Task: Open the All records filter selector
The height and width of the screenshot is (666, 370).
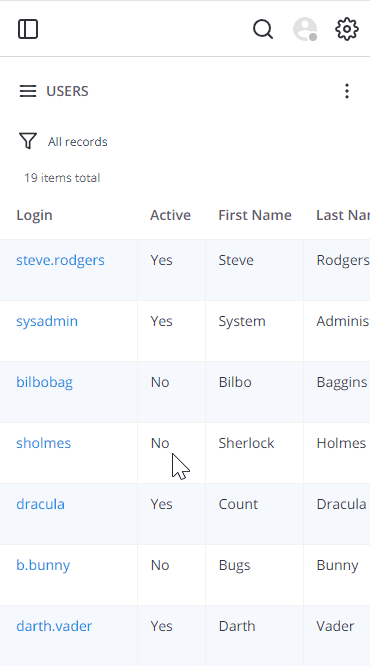Action: tap(77, 141)
